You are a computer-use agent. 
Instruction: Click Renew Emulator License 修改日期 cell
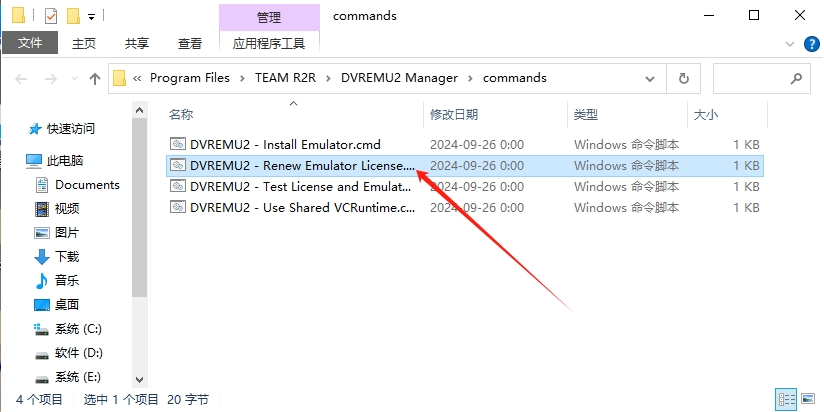tap(477, 166)
